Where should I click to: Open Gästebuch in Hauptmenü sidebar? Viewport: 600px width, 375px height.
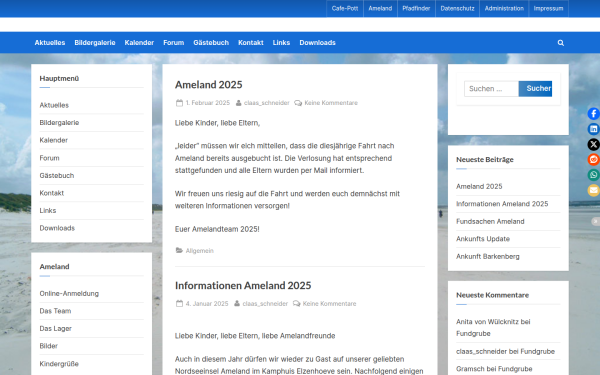pyautogui.click(x=57, y=176)
